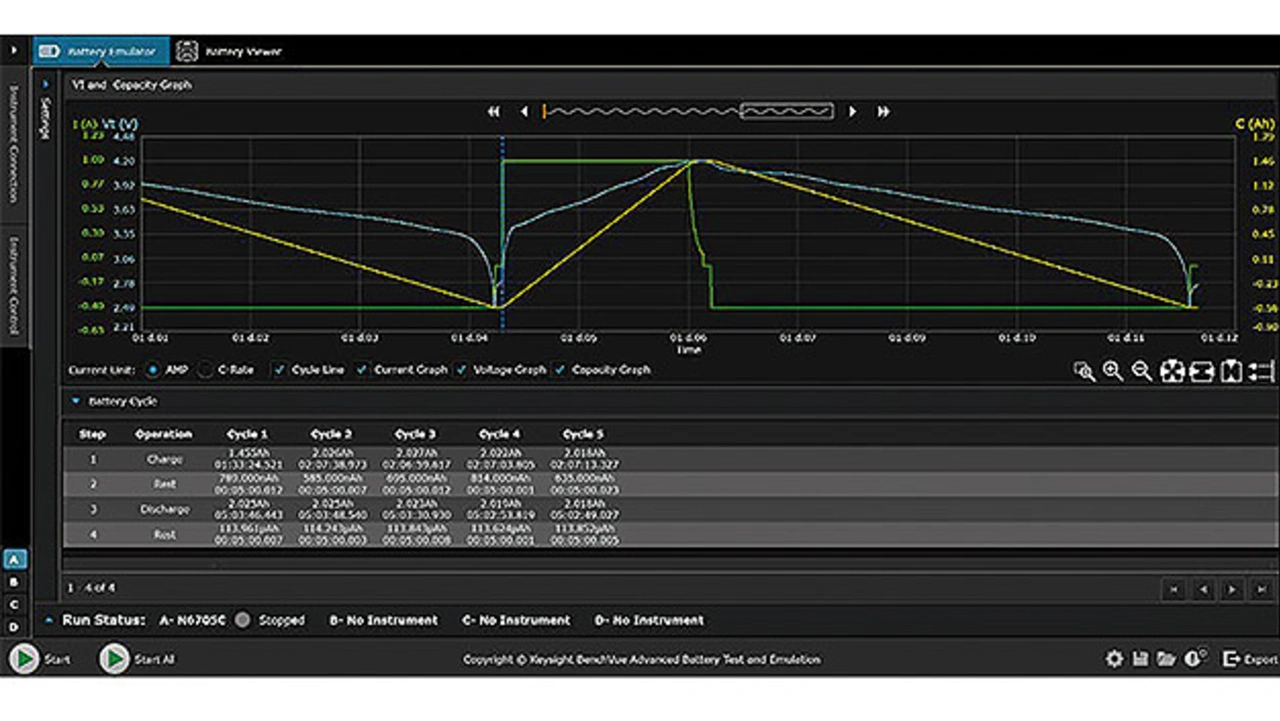Select the C-Rate current unit
1280x721 pixels.
tap(206, 370)
